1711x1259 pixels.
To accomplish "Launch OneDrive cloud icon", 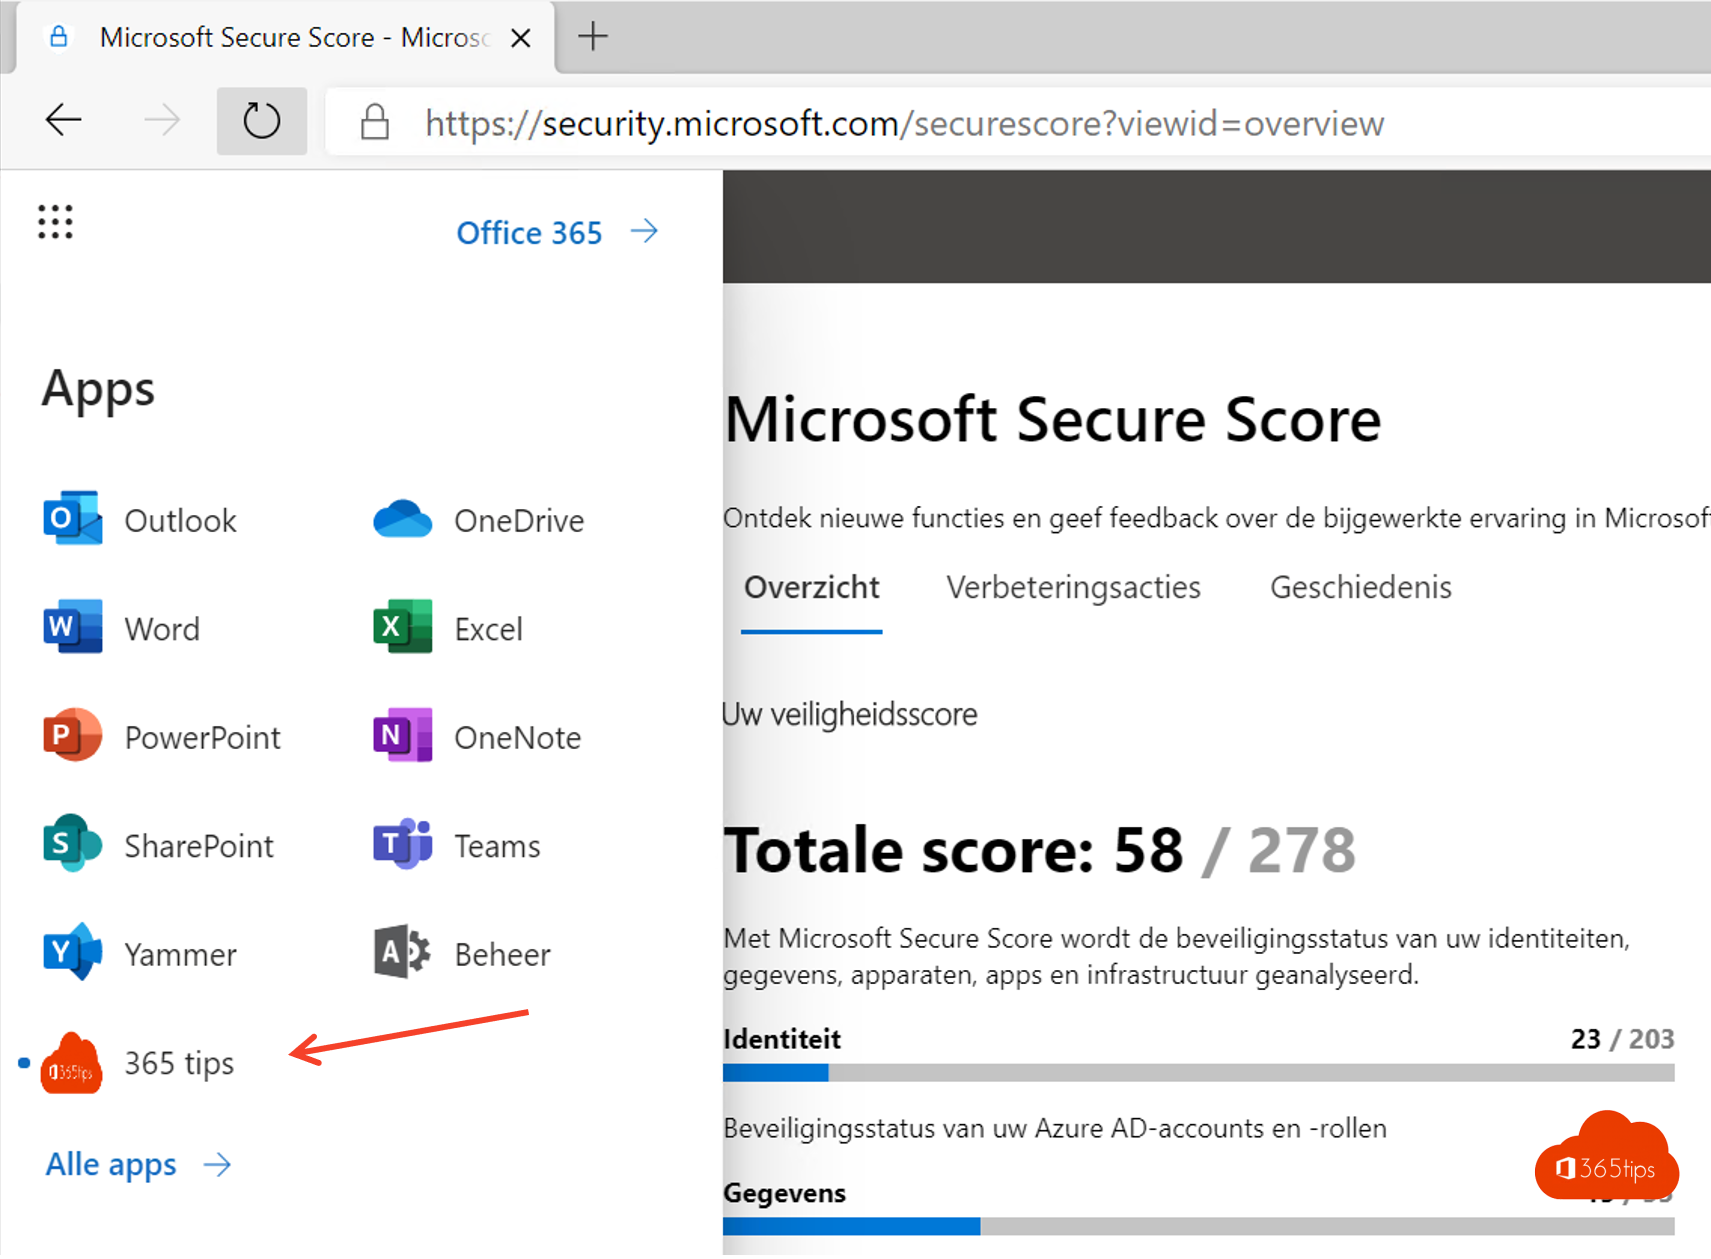I will pos(402,519).
